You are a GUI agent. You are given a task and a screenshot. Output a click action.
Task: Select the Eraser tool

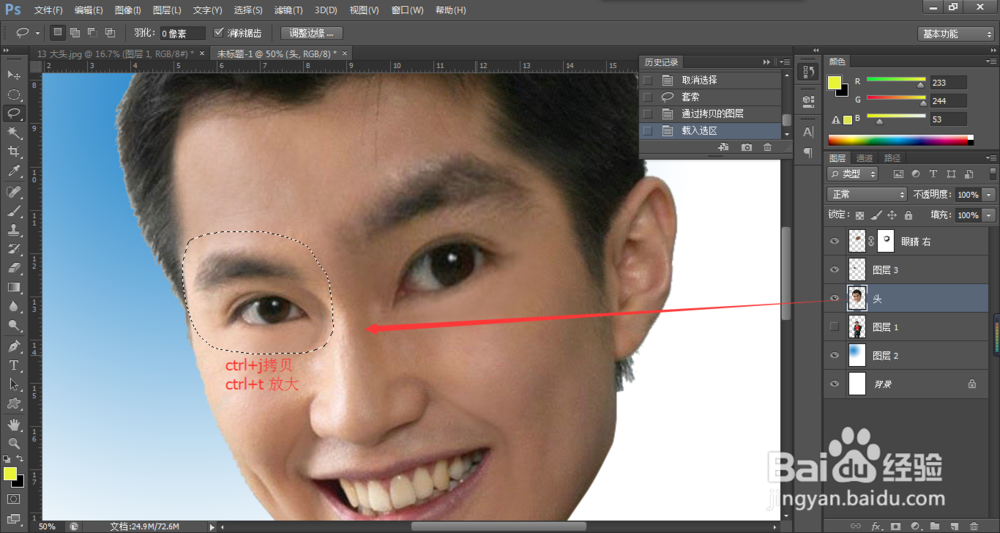13,268
